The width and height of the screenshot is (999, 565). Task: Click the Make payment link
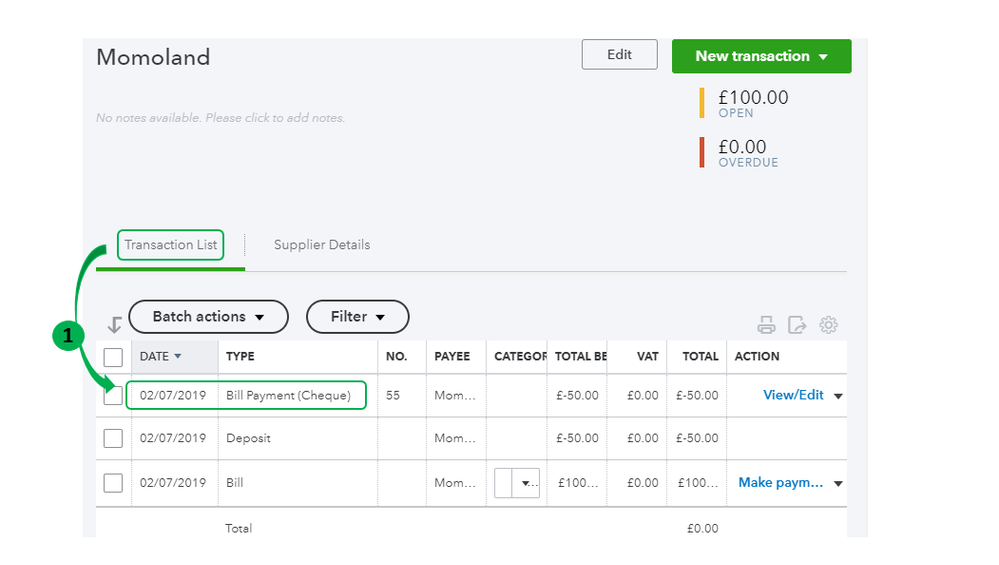(x=780, y=483)
